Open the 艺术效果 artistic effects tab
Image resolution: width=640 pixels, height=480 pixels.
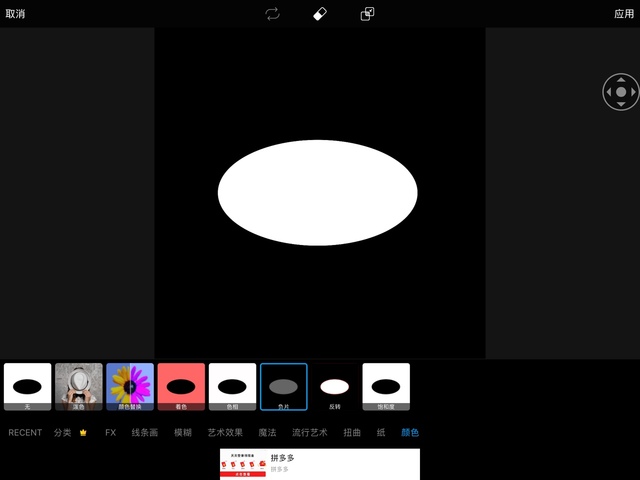point(225,433)
